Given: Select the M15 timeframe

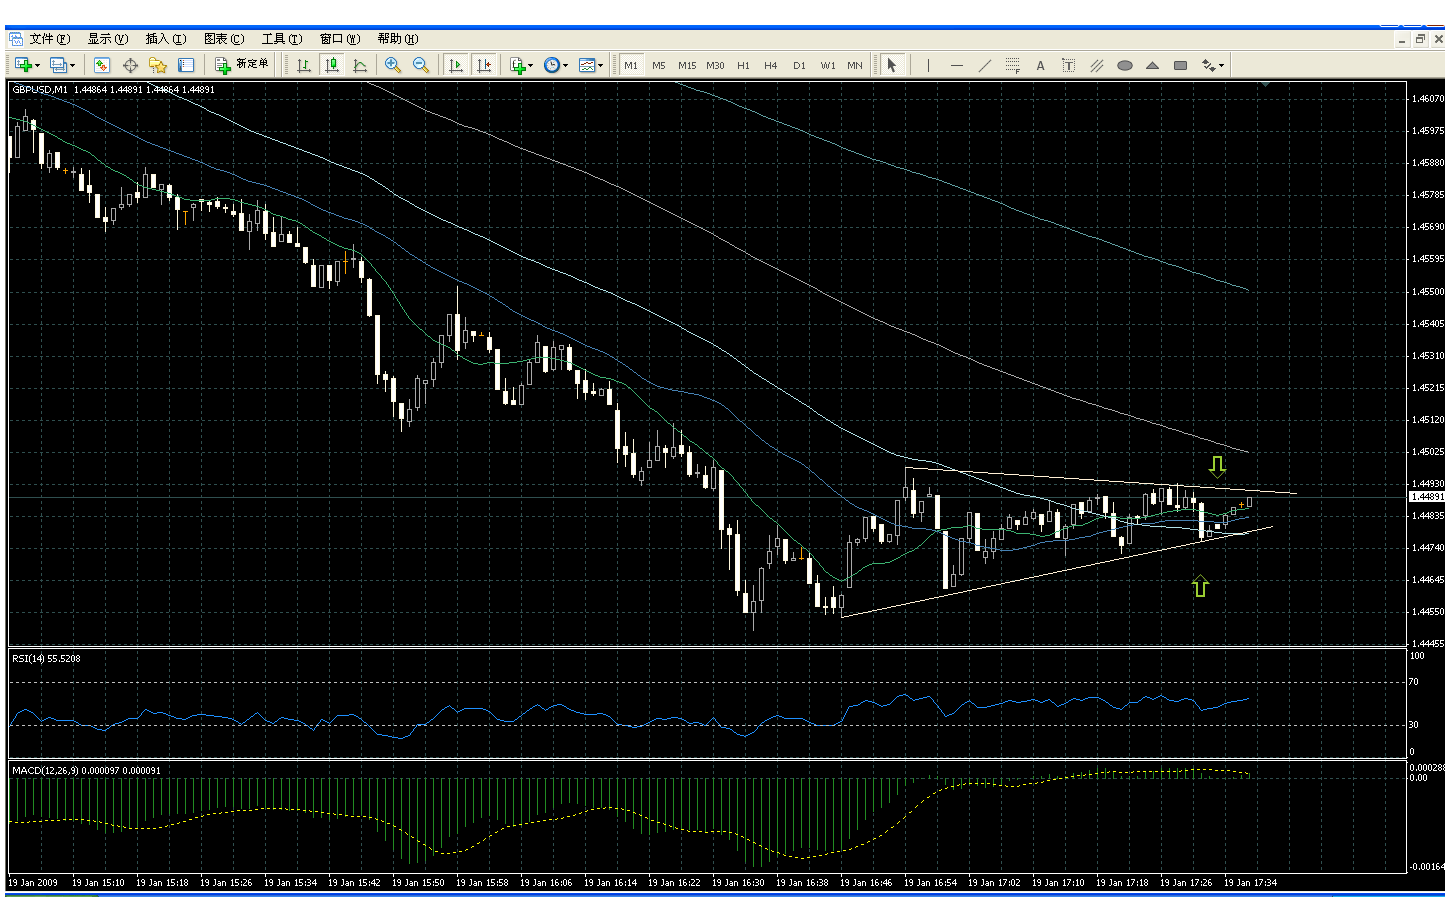Looking at the screenshot, I should pos(687,65).
